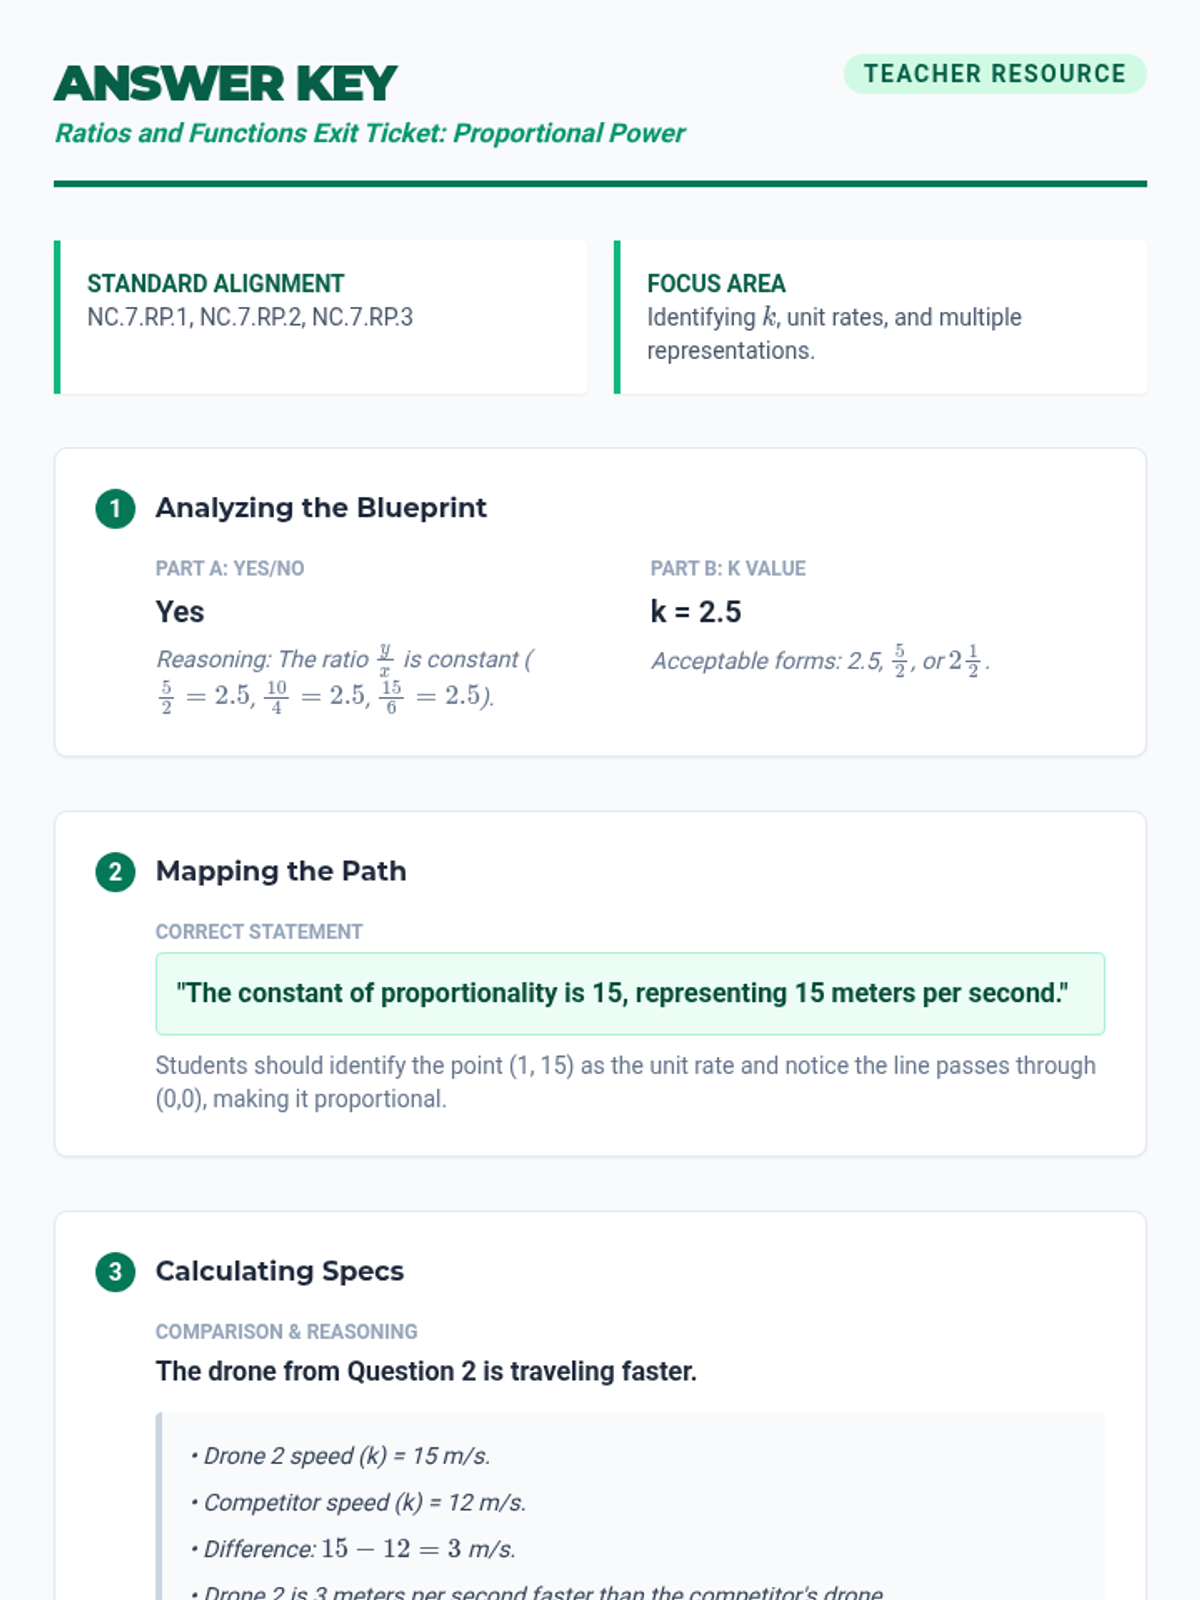Image resolution: width=1200 pixels, height=1600 pixels.
Task: Click the green number 3 circle badge
Action: (115, 1272)
